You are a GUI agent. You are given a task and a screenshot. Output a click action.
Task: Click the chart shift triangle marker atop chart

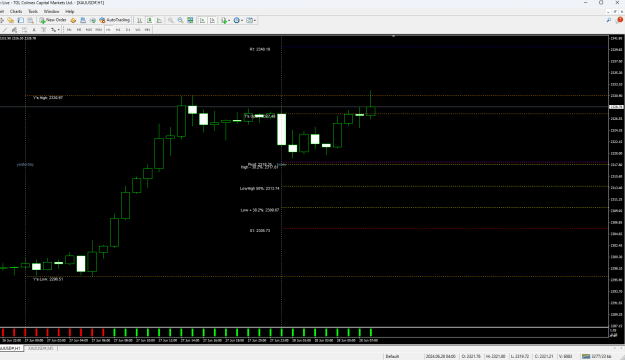pyautogui.click(x=393, y=36)
